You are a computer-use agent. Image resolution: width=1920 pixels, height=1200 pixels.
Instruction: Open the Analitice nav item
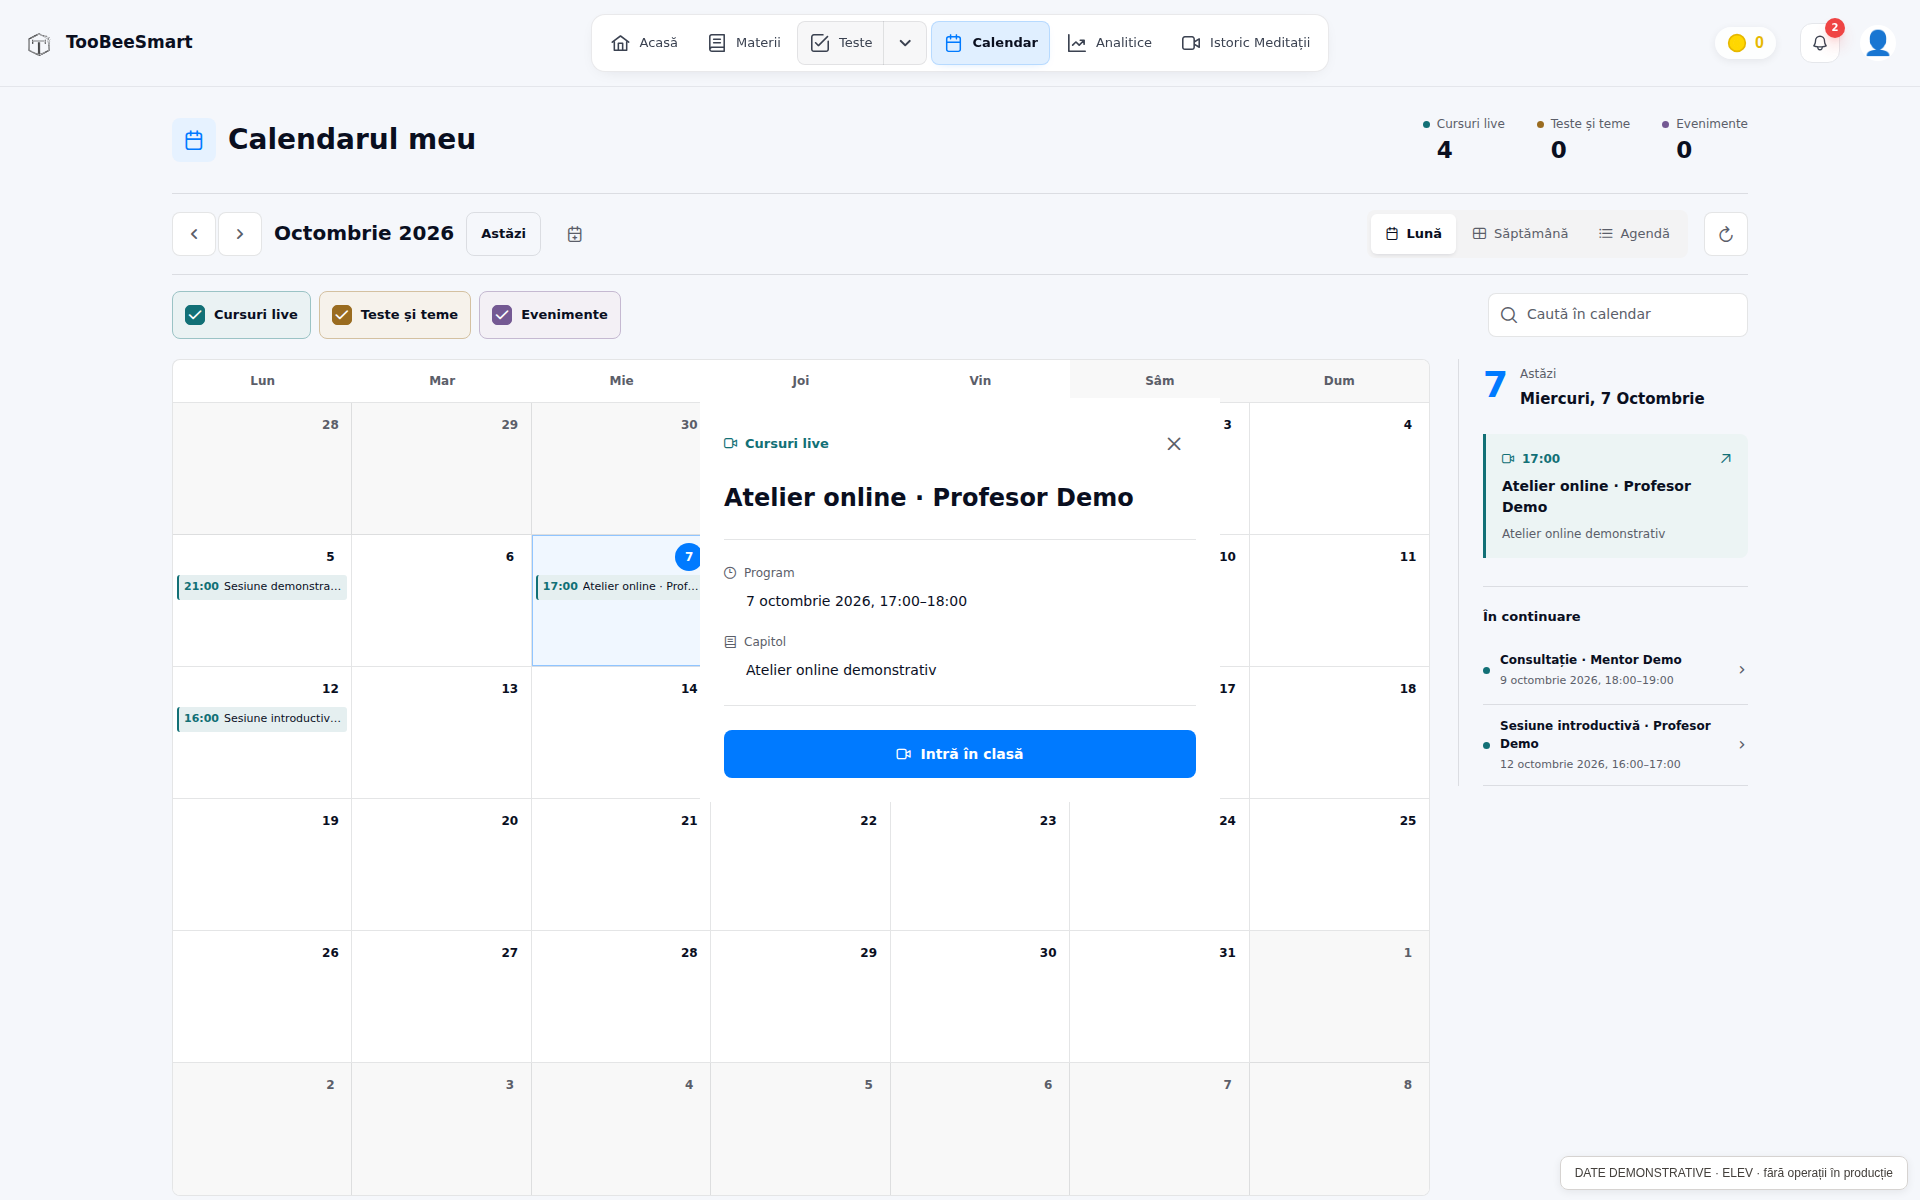pos(1110,43)
